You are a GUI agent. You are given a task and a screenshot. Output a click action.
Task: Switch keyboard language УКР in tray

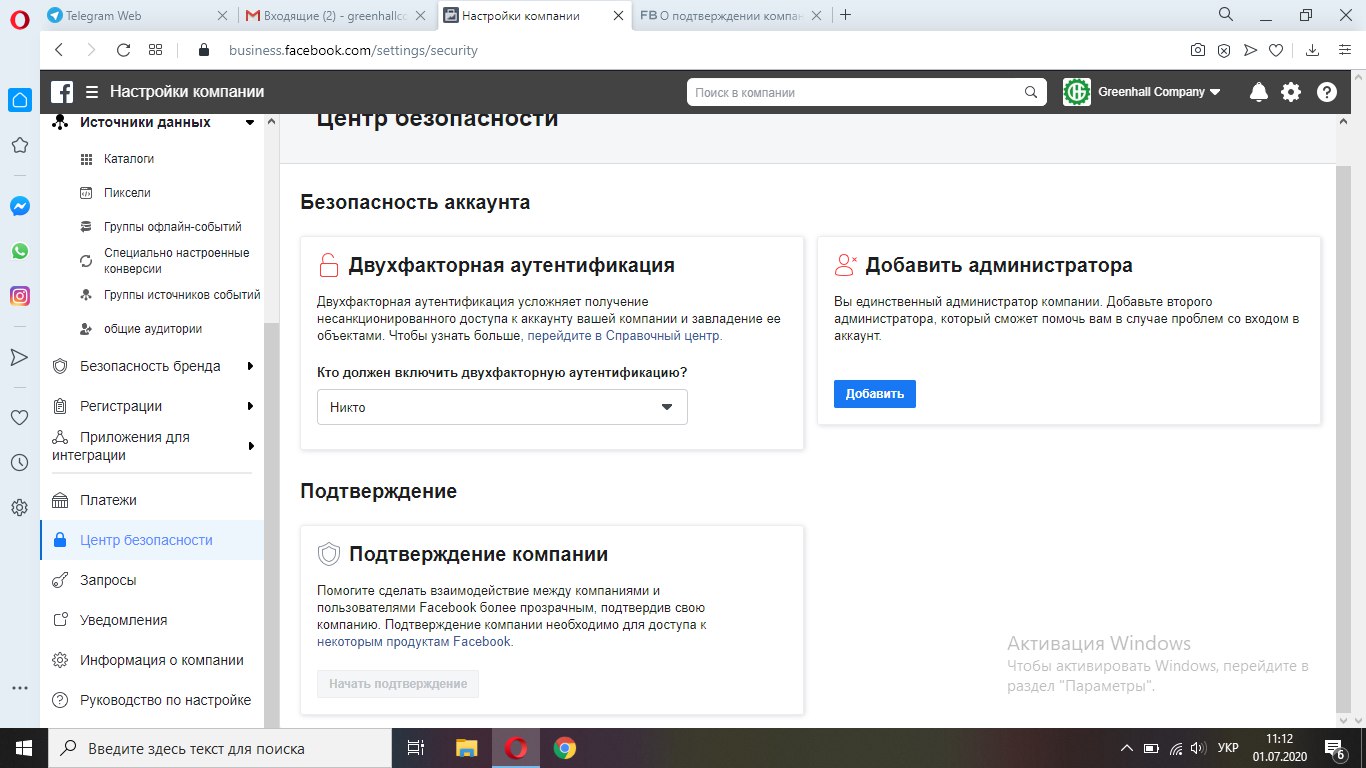[1228, 748]
